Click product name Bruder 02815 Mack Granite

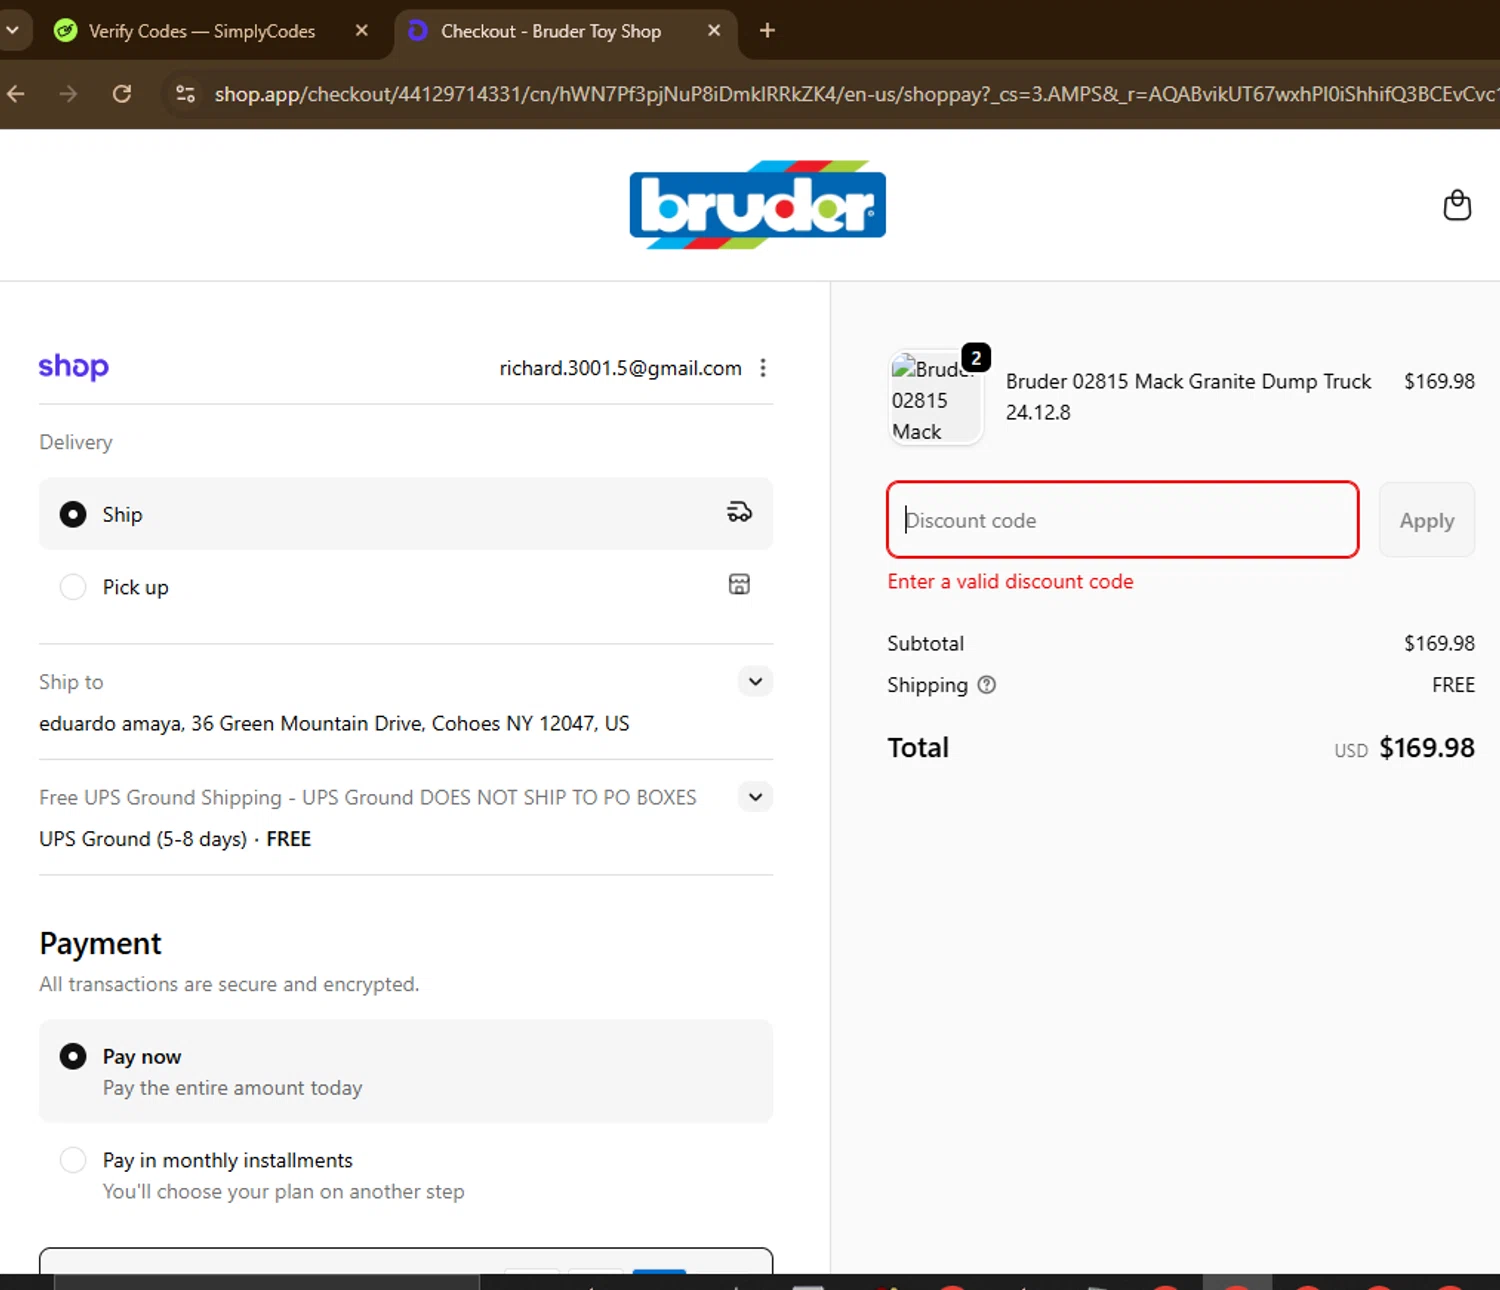[1188, 381]
